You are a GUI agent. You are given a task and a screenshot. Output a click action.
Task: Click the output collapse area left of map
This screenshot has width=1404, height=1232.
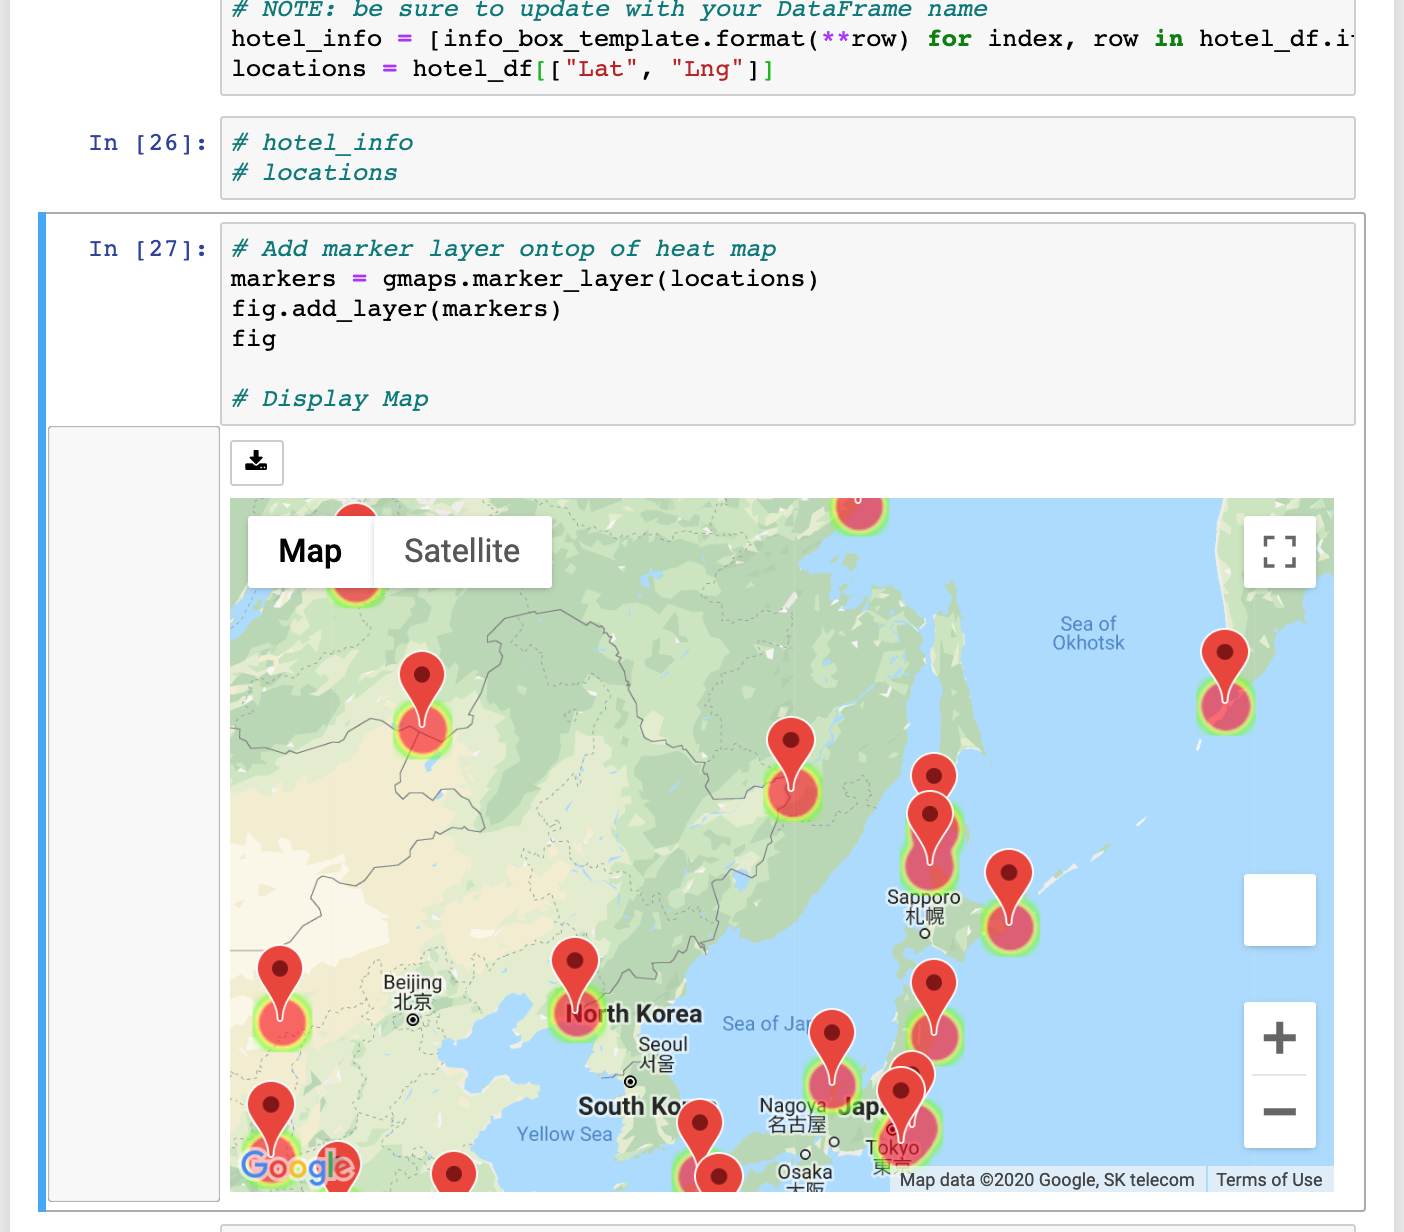coord(134,814)
